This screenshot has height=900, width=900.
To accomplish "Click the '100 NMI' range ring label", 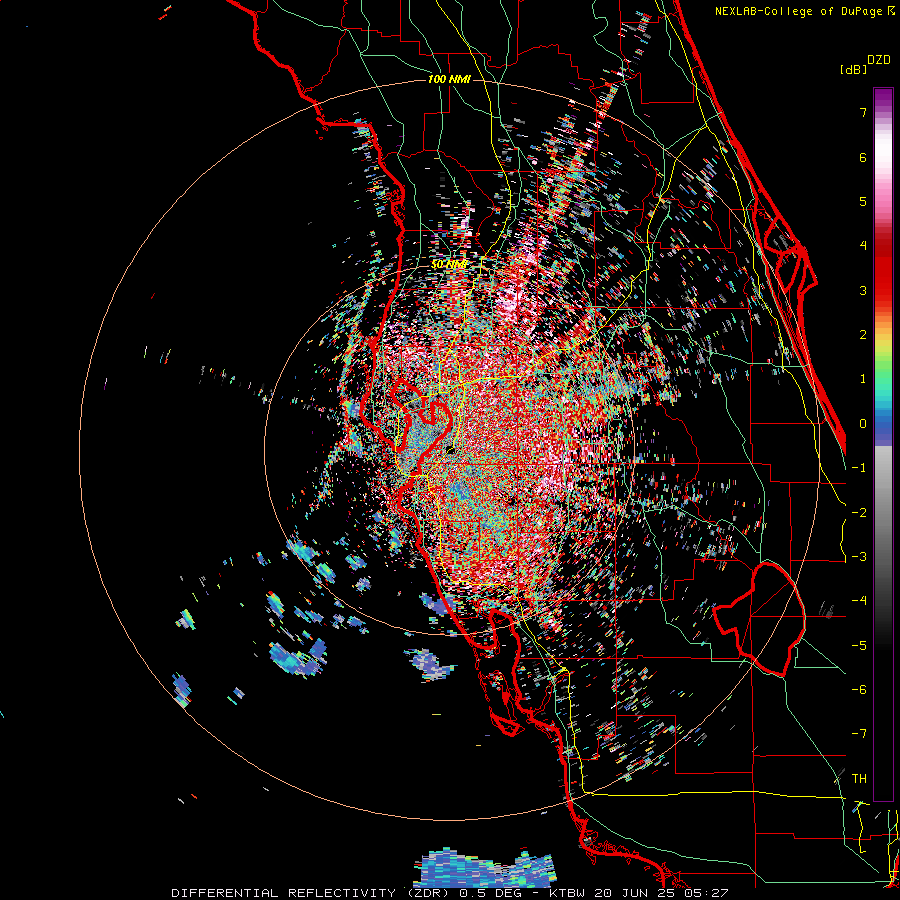I will (449, 79).
